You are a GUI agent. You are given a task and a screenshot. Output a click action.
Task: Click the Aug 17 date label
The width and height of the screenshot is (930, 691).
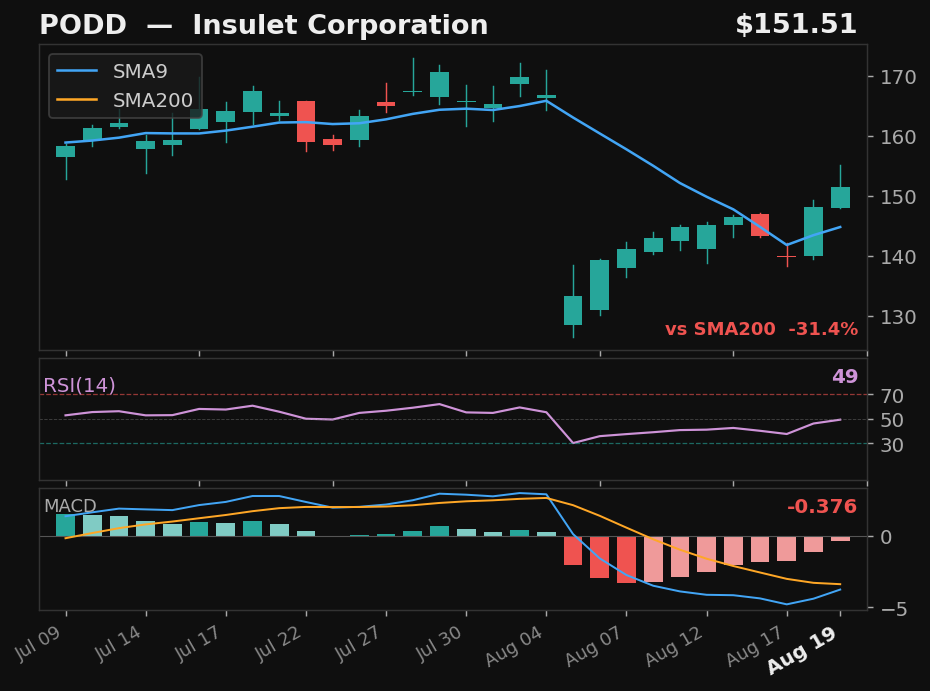click(756, 647)
